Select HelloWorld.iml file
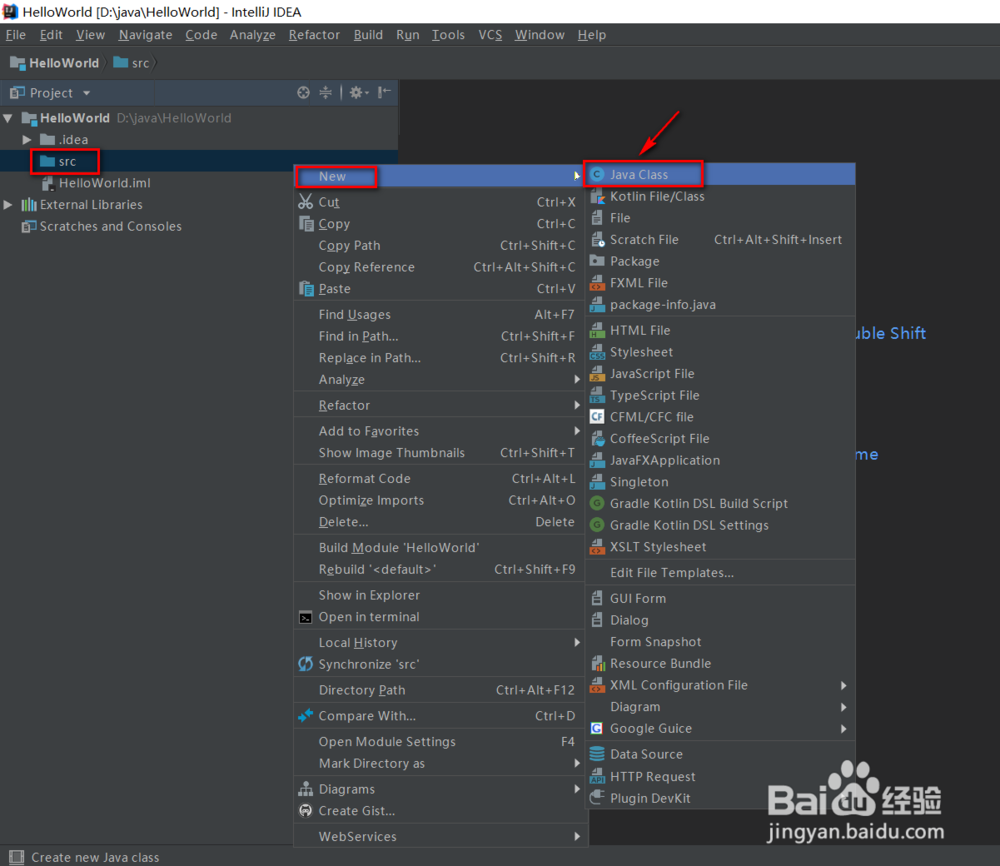The height and width of the screenshot is (866, 1000). pos(199,183)
